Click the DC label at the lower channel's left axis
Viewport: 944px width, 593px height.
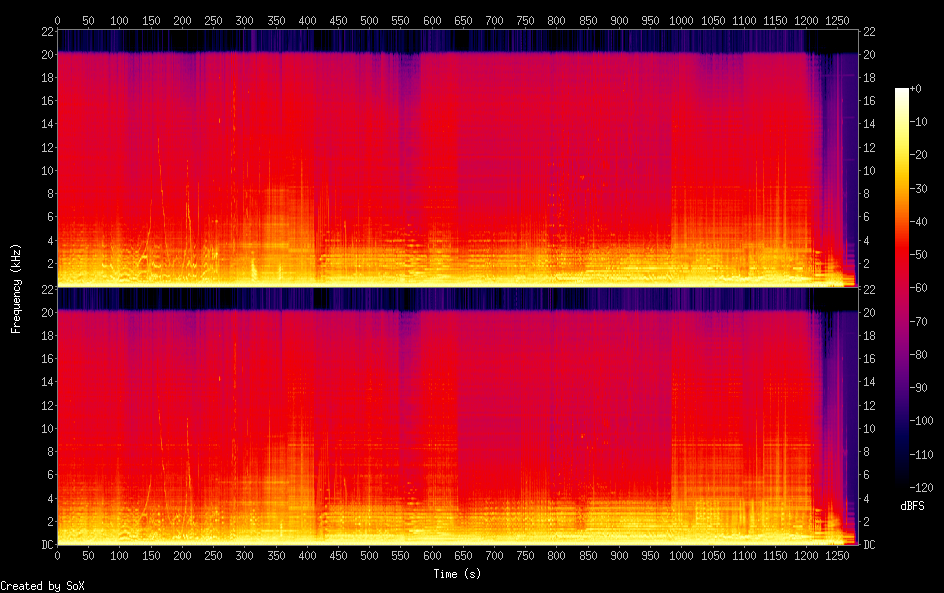click(x=45, y=545)
